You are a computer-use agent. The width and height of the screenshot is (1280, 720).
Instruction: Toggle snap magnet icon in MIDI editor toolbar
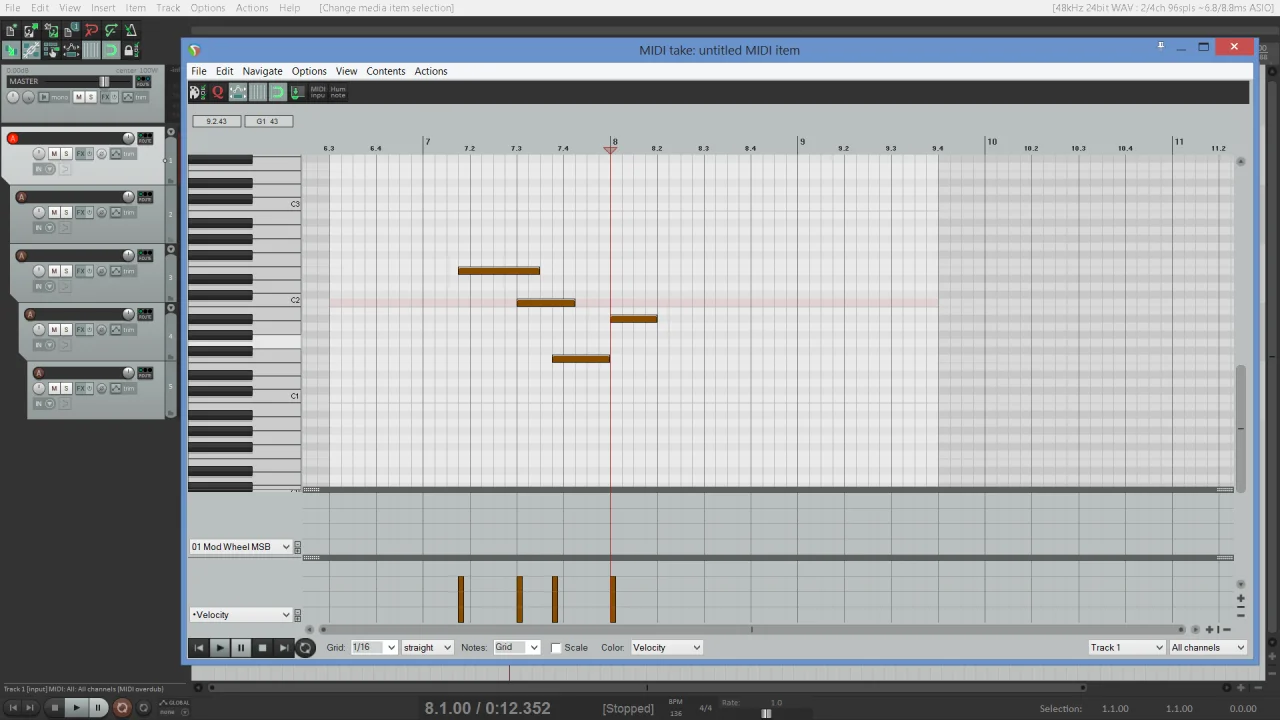(x=277, y=92)
